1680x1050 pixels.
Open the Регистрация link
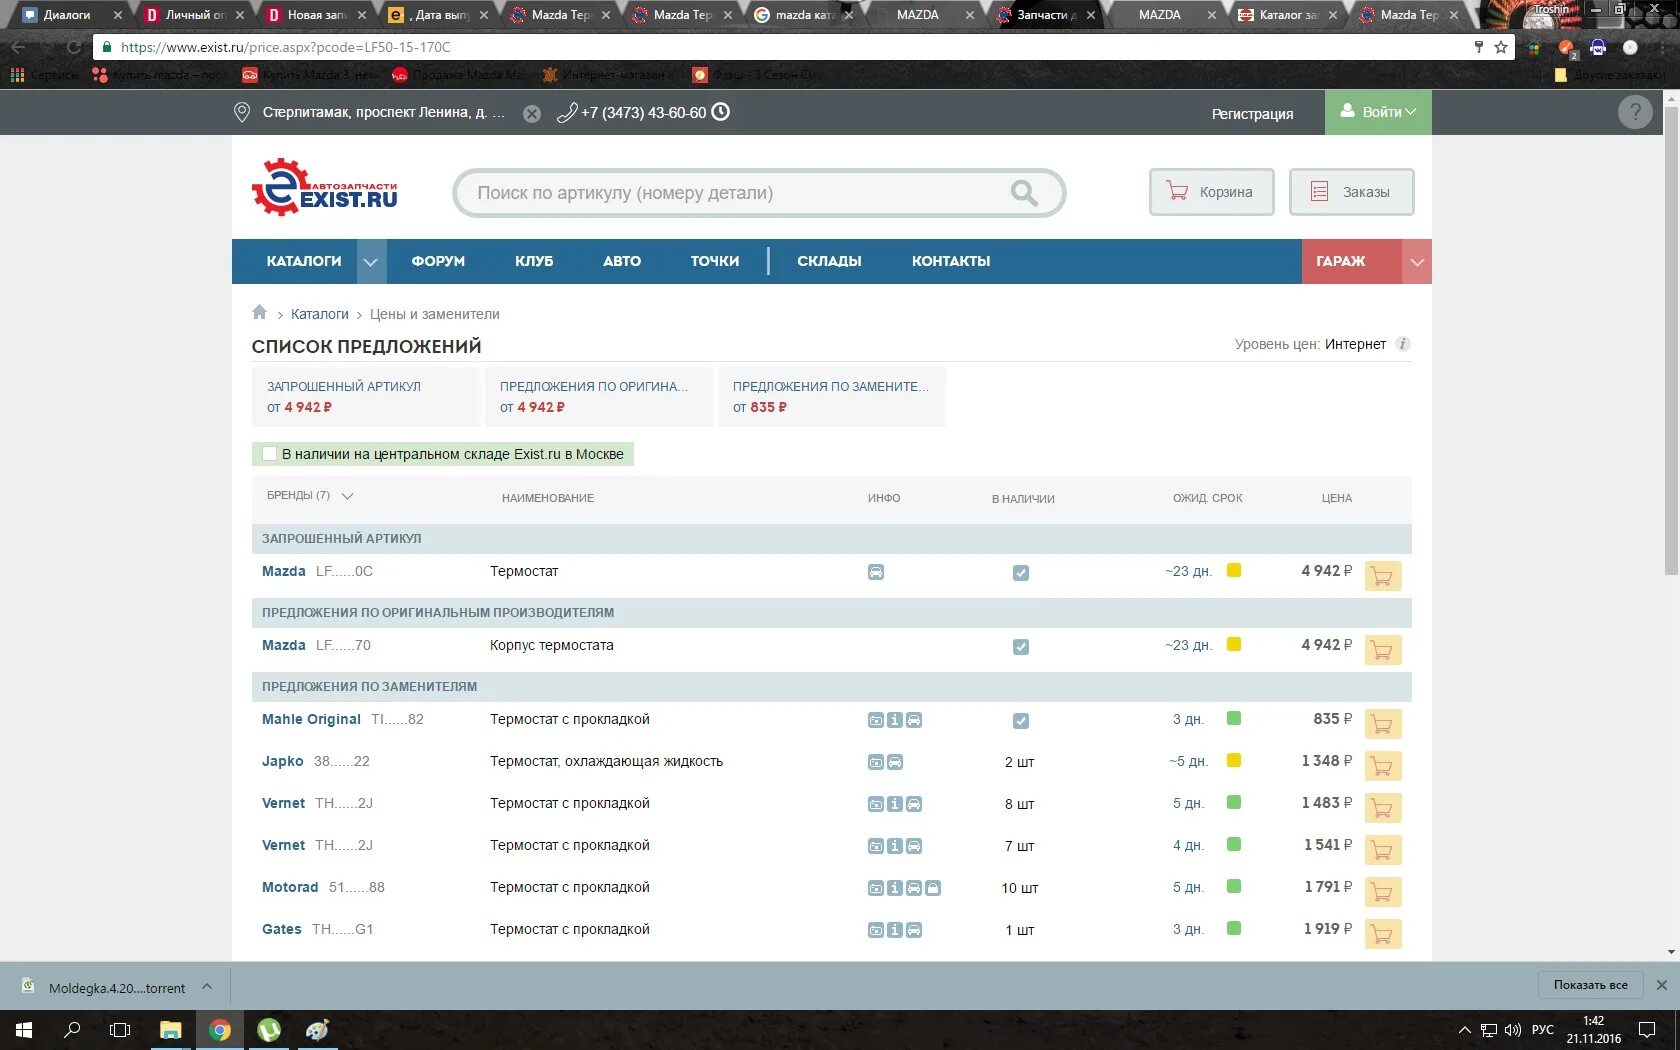1252,114
